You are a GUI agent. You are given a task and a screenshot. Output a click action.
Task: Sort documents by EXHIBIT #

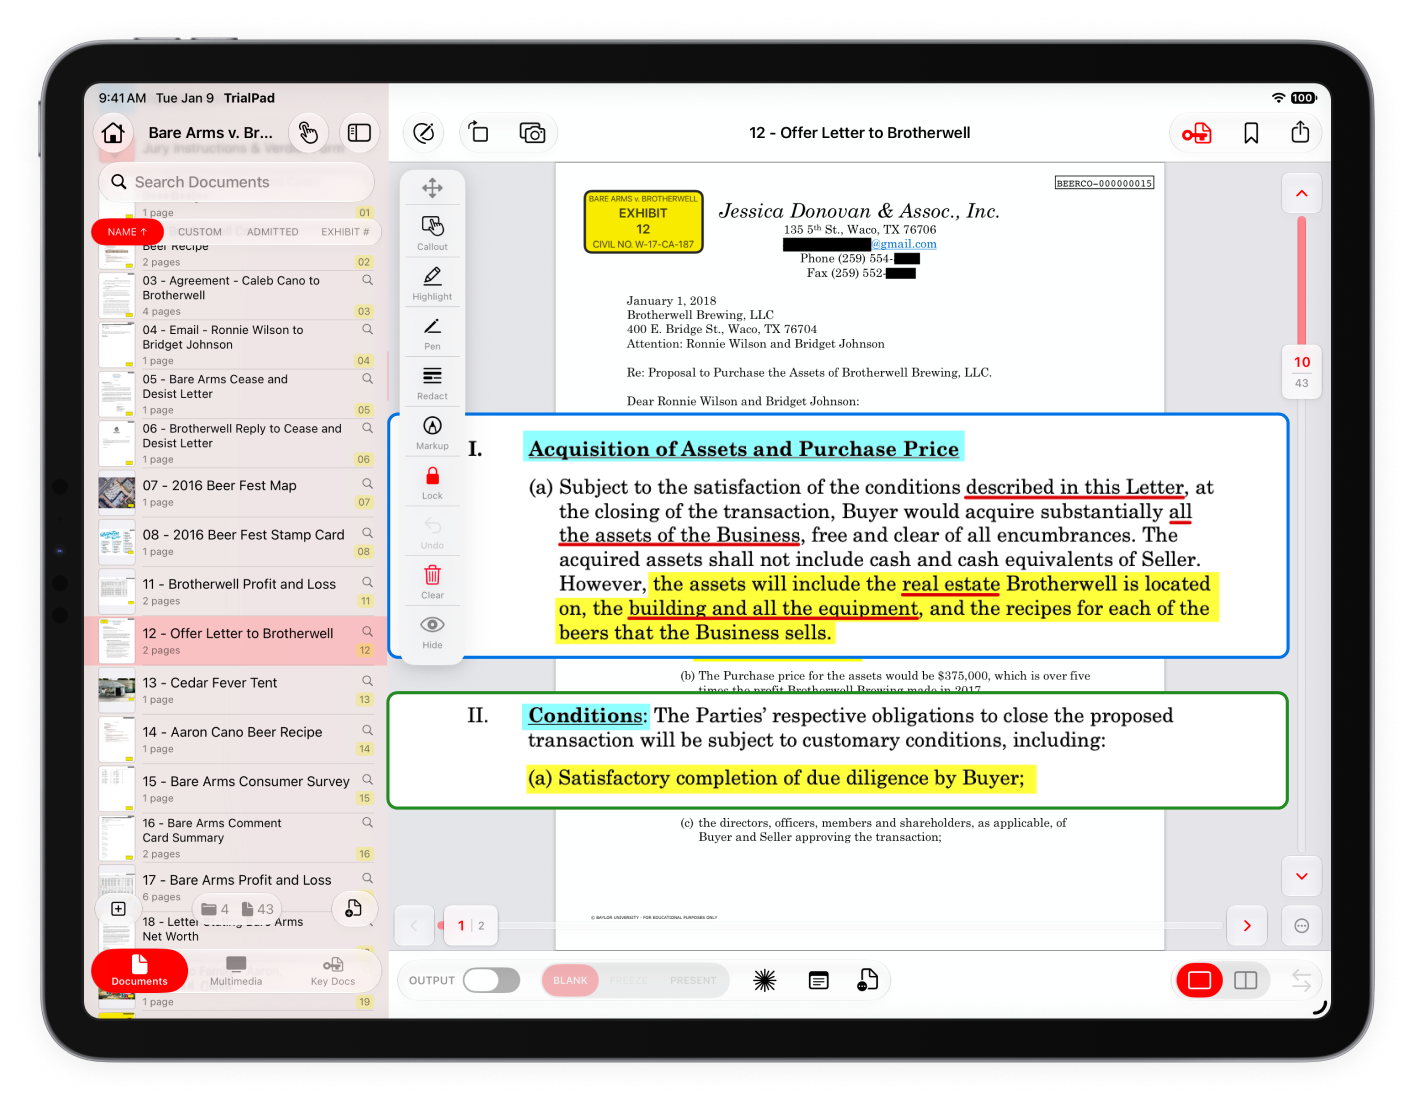point(345,232)
